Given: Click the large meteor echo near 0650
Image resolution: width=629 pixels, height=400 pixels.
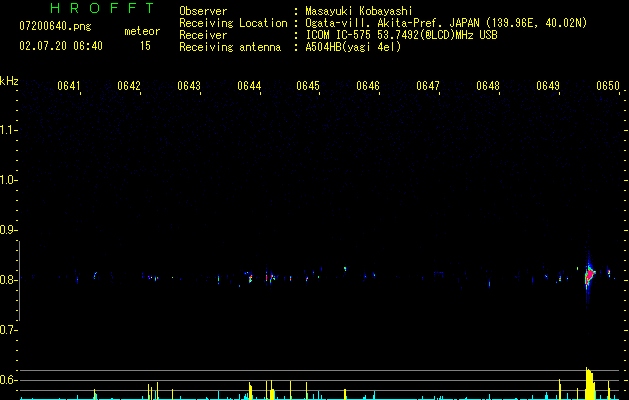Looking at the screenshot, I should point(589,276).
